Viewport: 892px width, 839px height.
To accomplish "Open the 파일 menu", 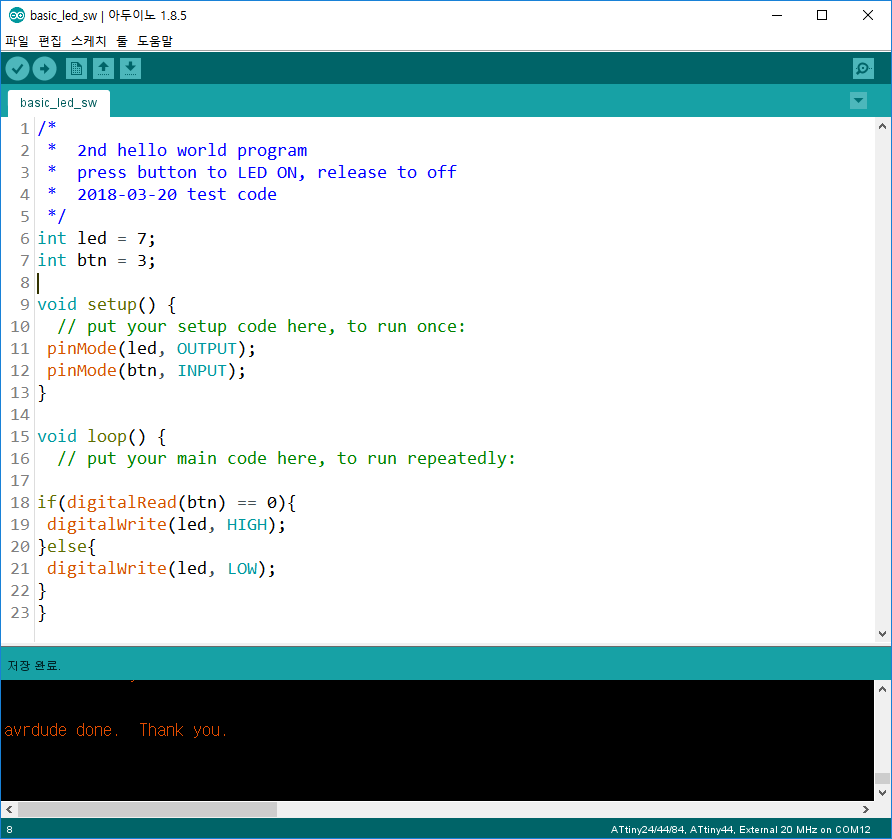I will tap(16, 41).
